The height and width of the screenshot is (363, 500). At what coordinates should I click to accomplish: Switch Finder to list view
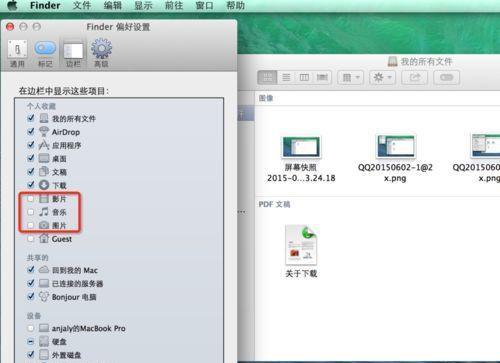click(286, 78)
